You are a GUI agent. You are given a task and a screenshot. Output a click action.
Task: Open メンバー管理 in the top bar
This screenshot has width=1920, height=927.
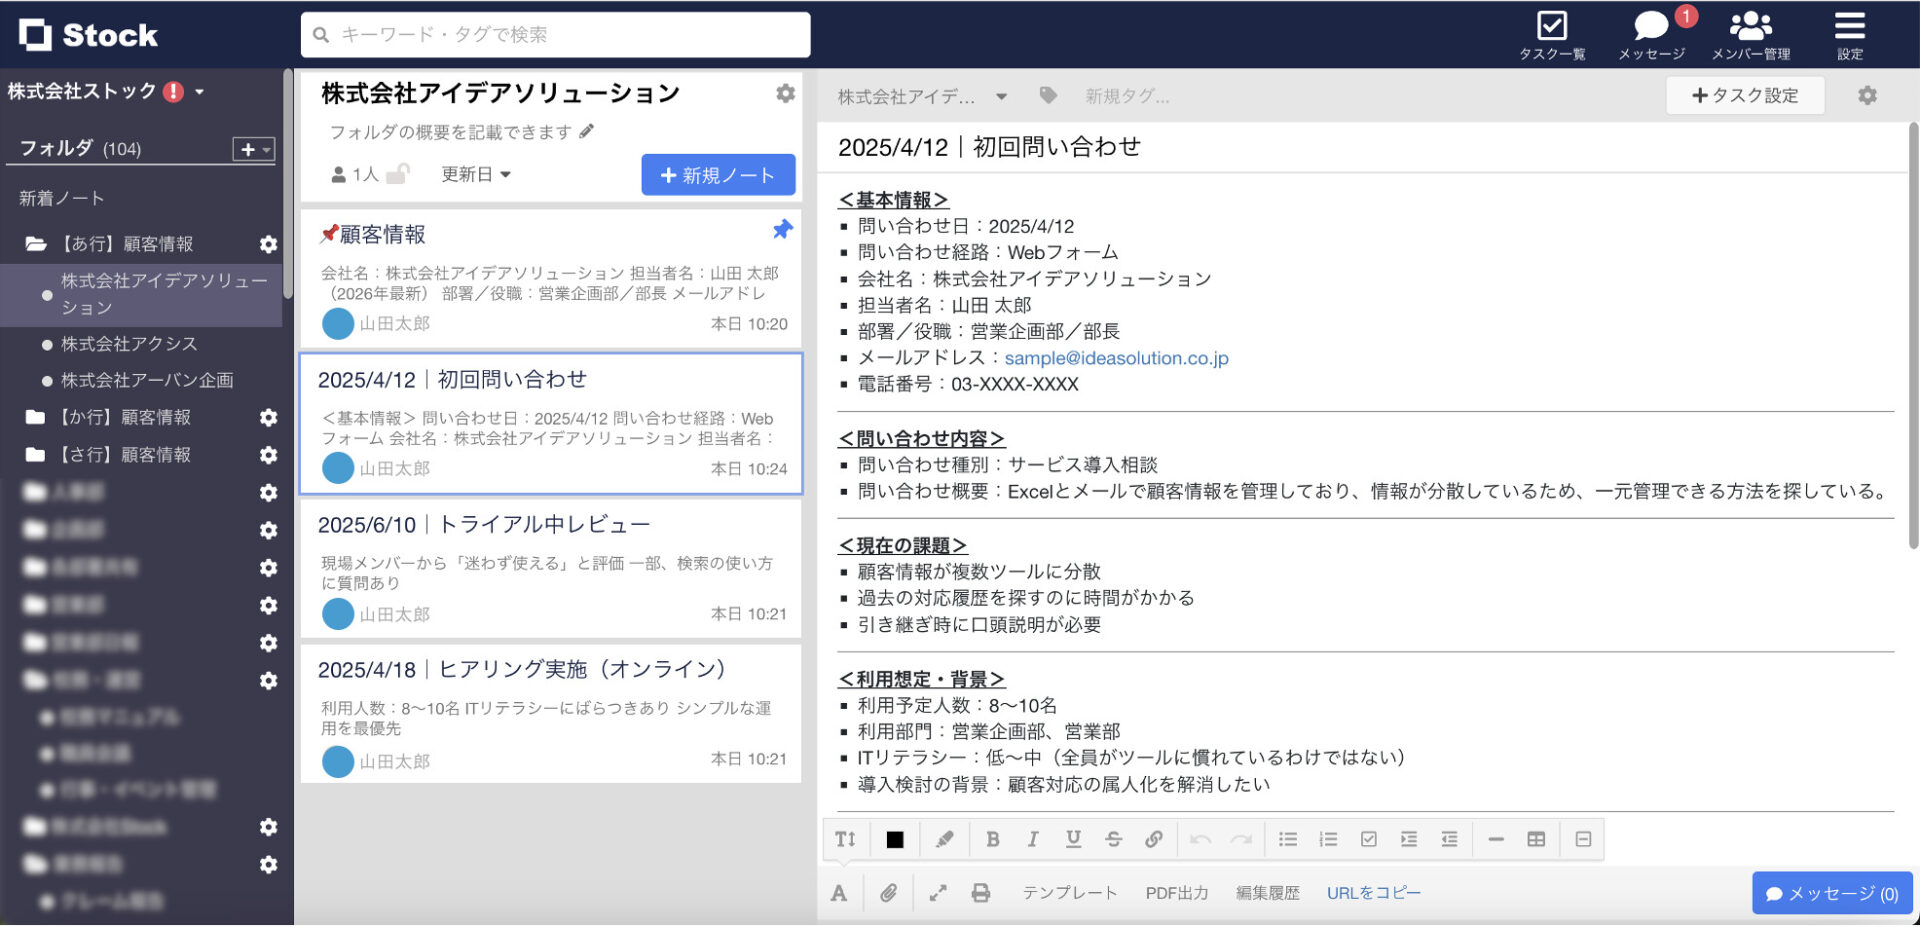(1751, 33)
